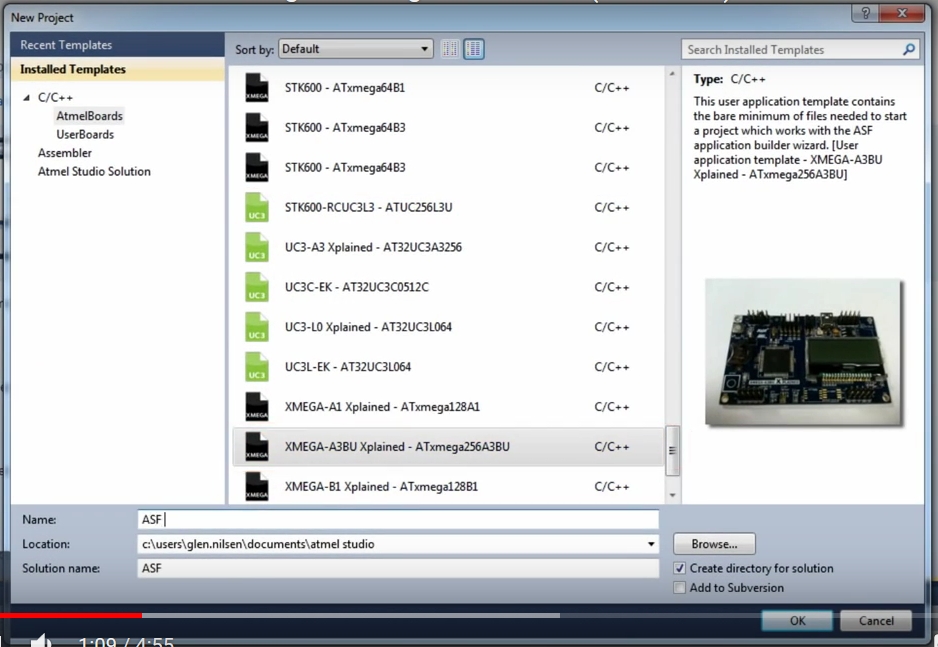Click the dialog help question mark button
Screen dimensions: 938x647
coord(865,13)
